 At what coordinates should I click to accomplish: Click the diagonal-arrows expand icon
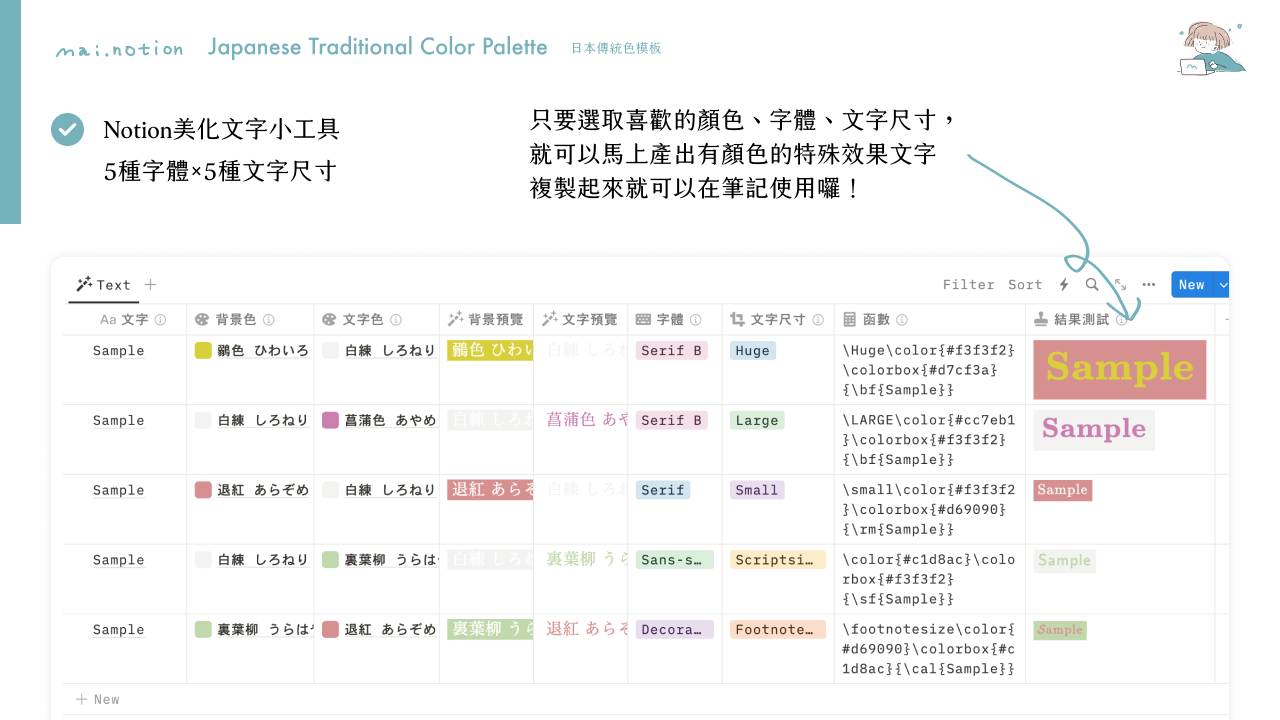[1121, 285]
